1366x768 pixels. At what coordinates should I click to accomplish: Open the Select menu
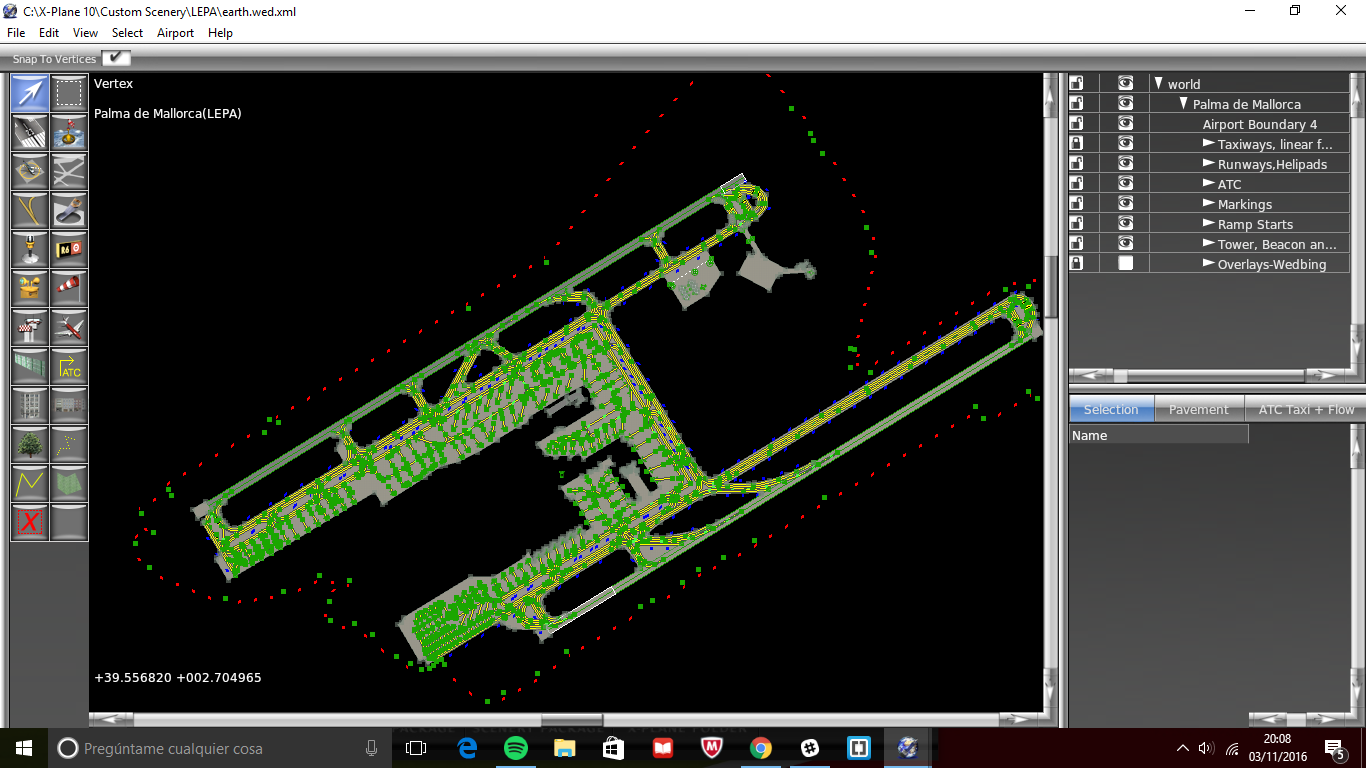tap(127, 33)
